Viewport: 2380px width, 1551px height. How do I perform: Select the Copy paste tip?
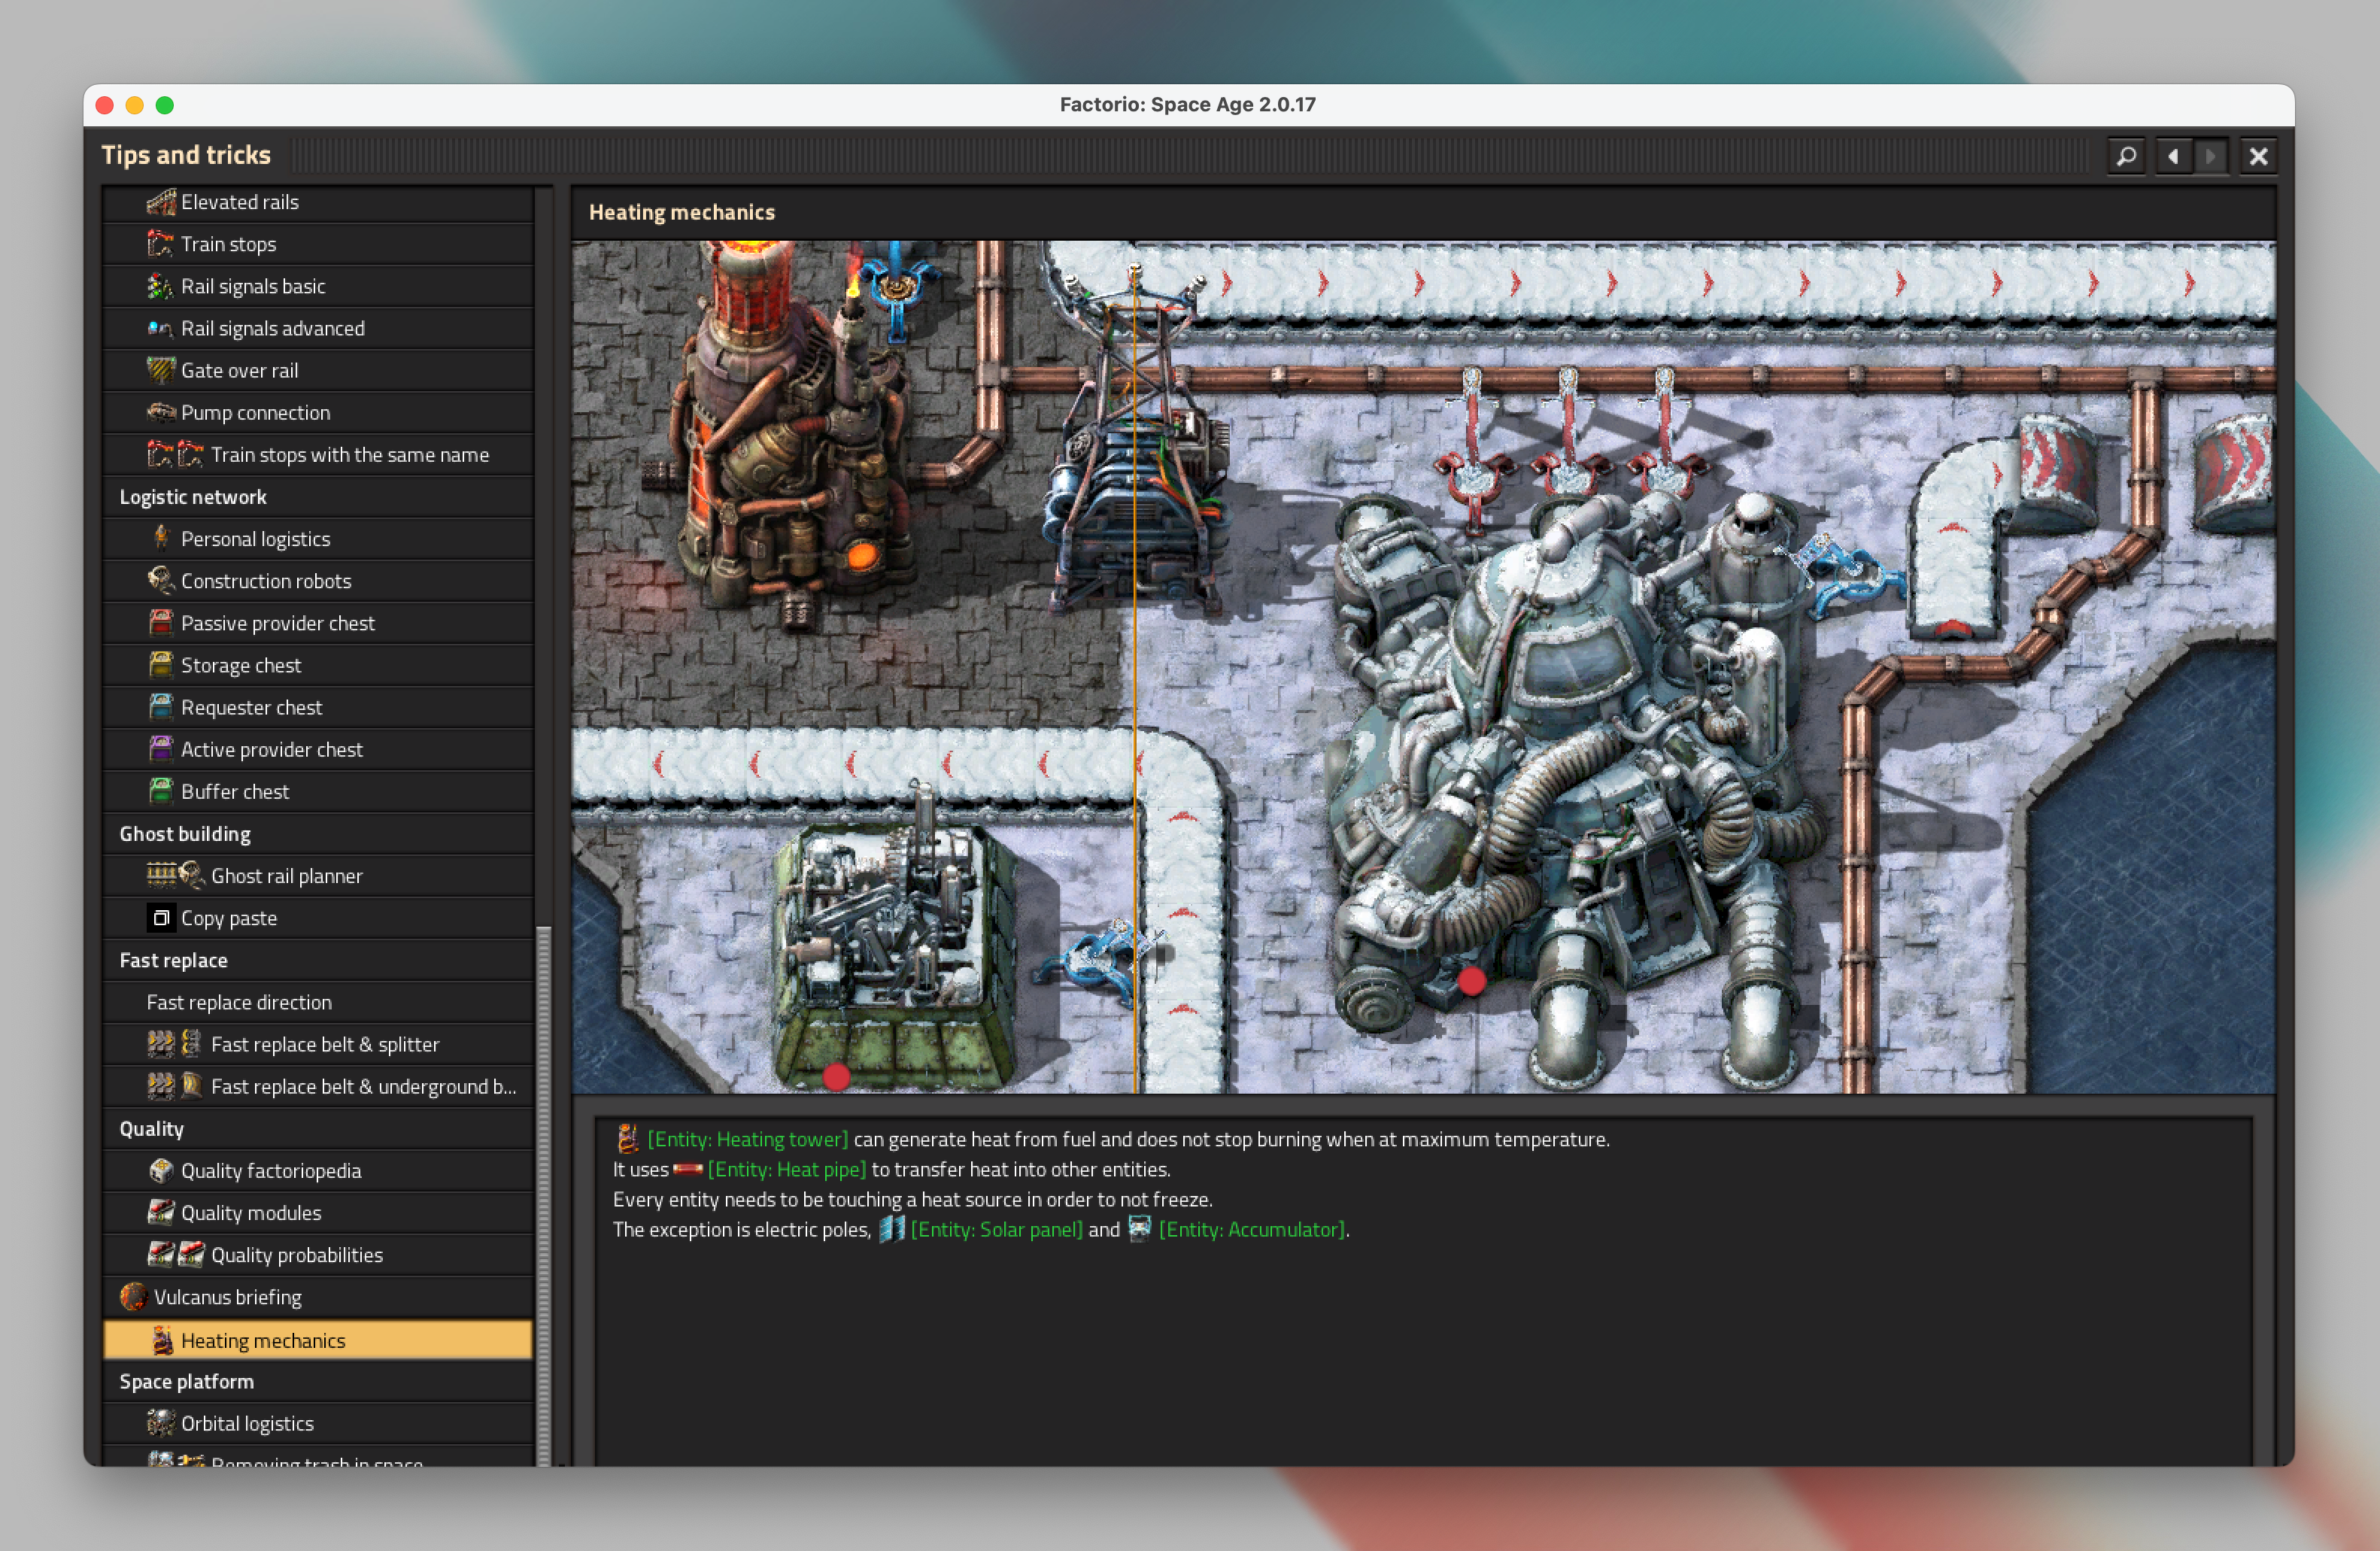point(318,918)
